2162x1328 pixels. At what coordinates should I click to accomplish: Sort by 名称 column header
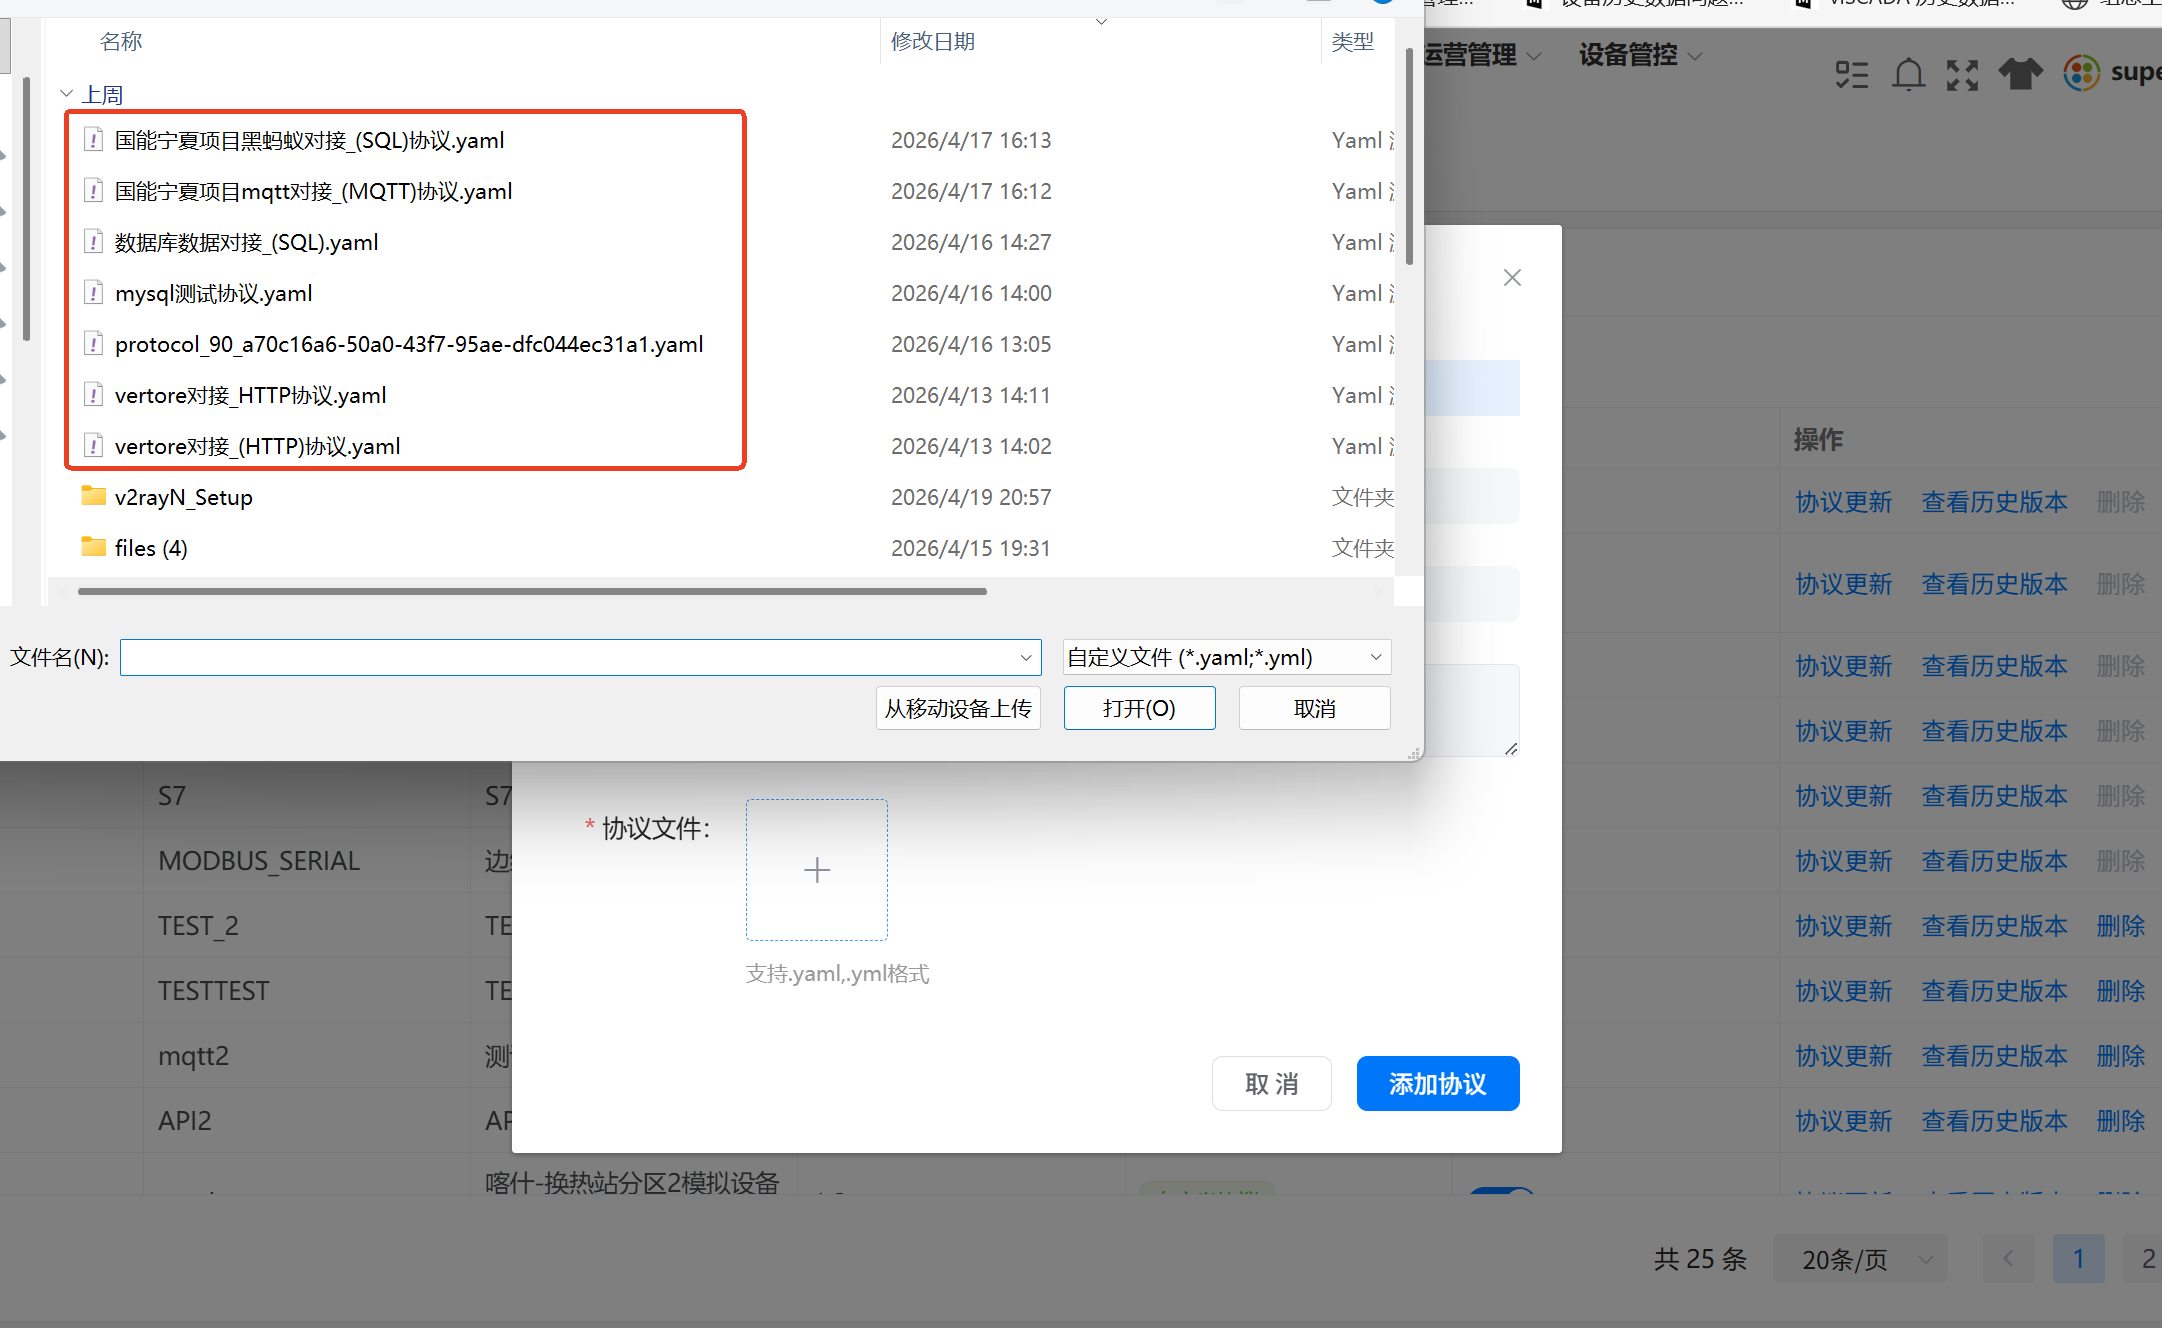[x=121, y=41]
